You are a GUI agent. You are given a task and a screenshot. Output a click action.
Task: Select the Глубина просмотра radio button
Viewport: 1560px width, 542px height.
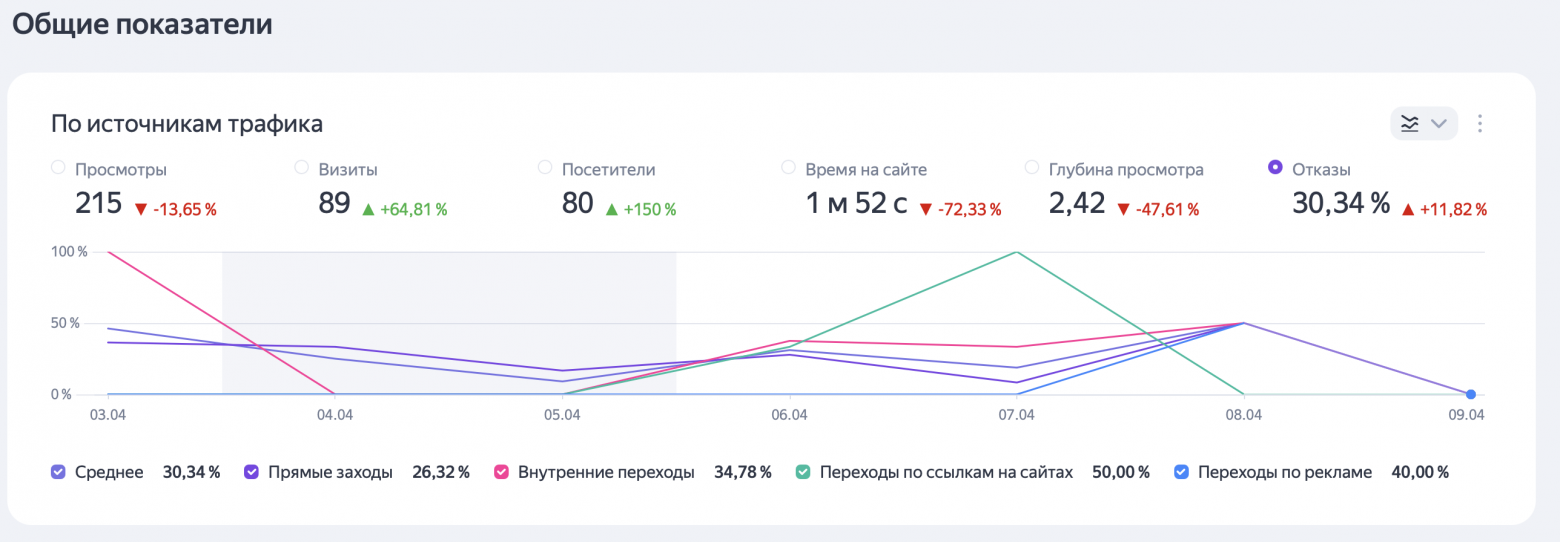(x=1032, y=168)
